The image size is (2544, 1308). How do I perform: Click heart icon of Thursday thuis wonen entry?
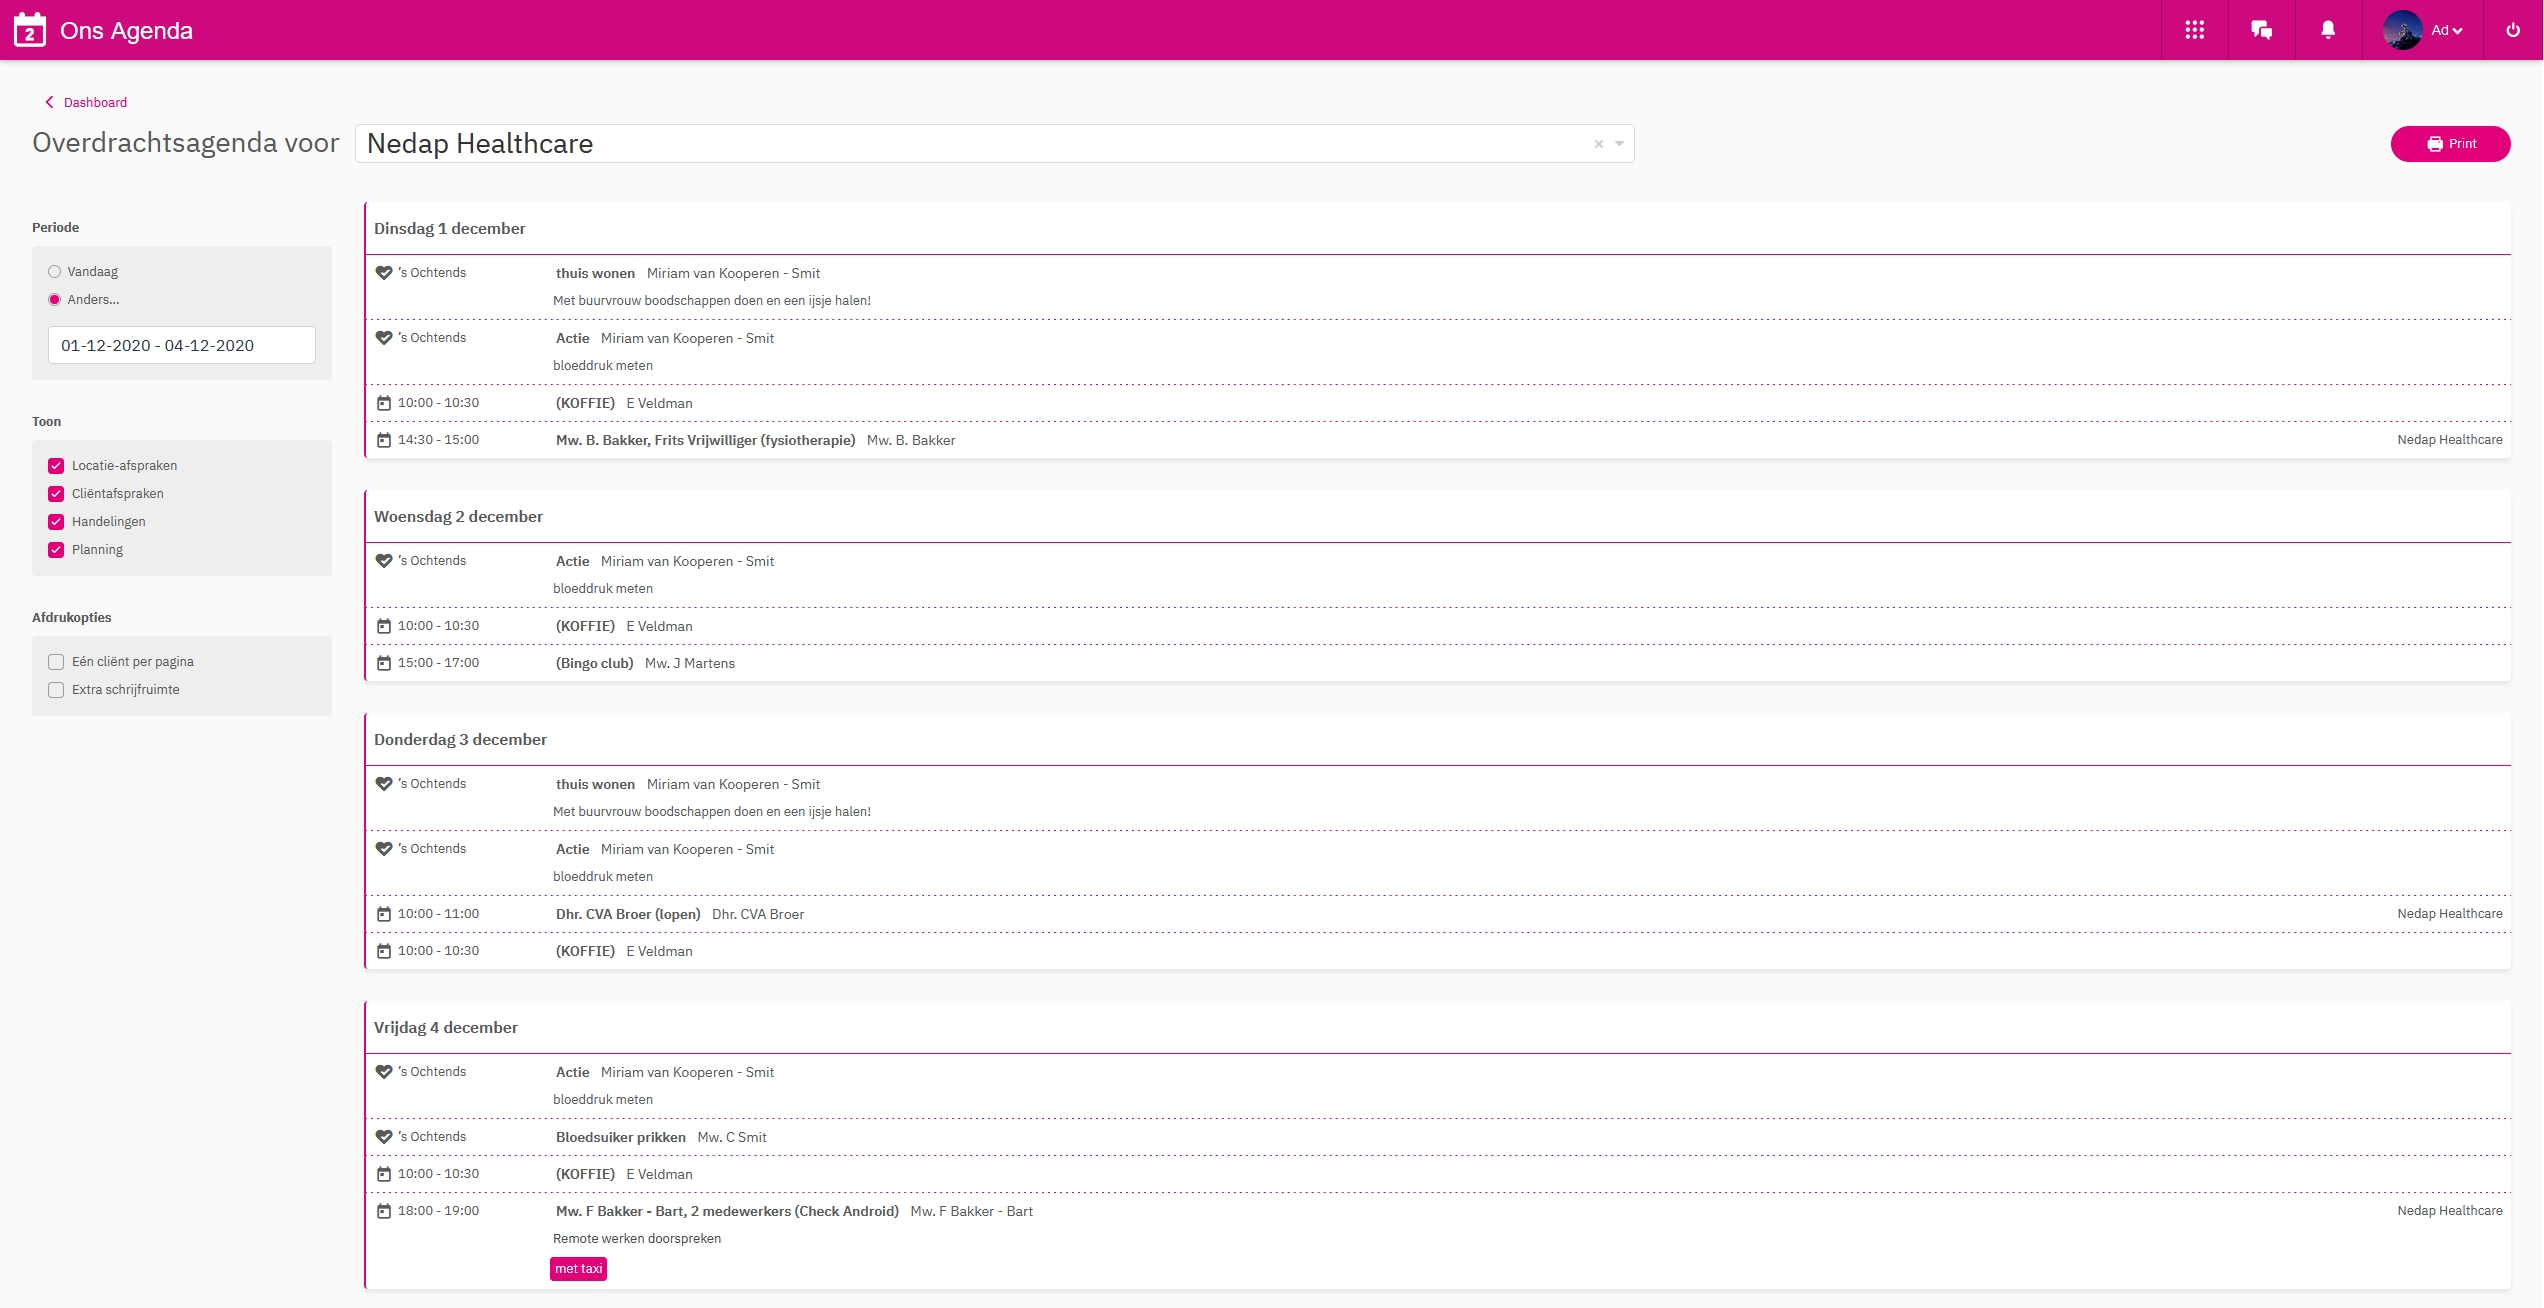tap(384, 784)
